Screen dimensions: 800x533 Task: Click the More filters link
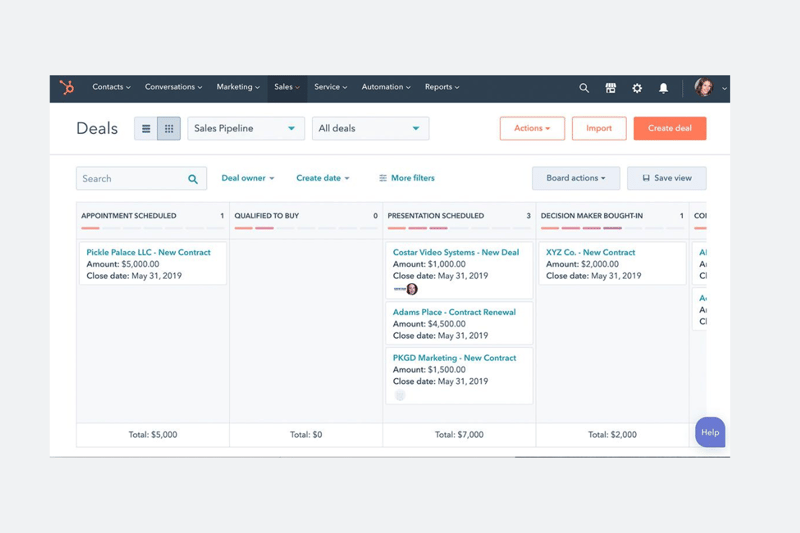click(413, 178)
